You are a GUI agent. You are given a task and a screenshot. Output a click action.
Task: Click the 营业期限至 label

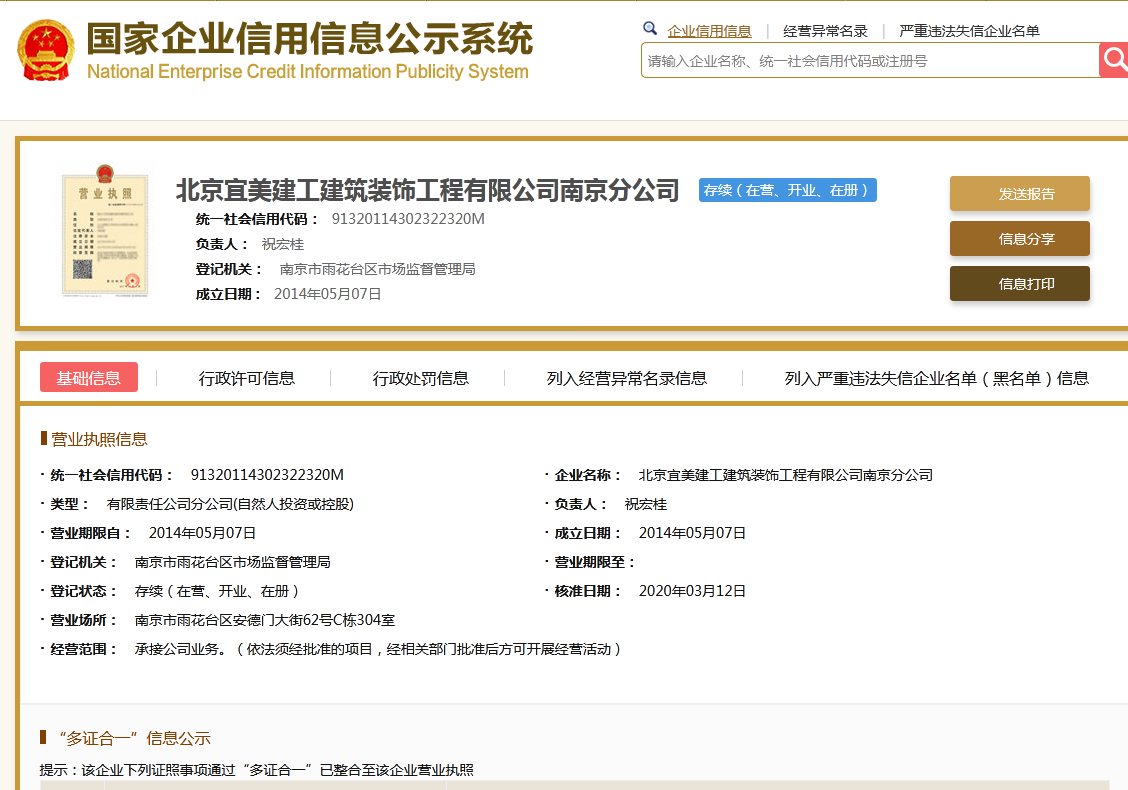point(594,562)
